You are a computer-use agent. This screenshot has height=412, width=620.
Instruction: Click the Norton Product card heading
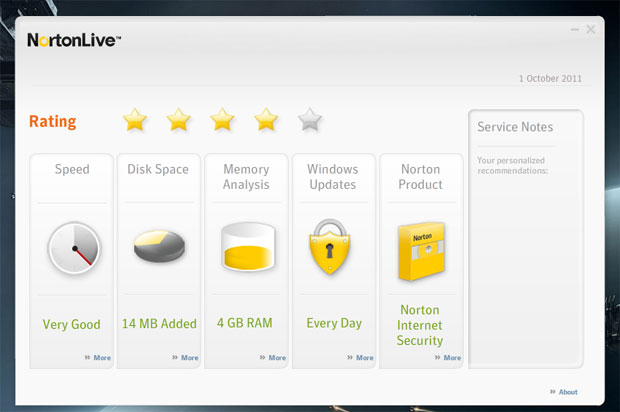coord(420,177)
